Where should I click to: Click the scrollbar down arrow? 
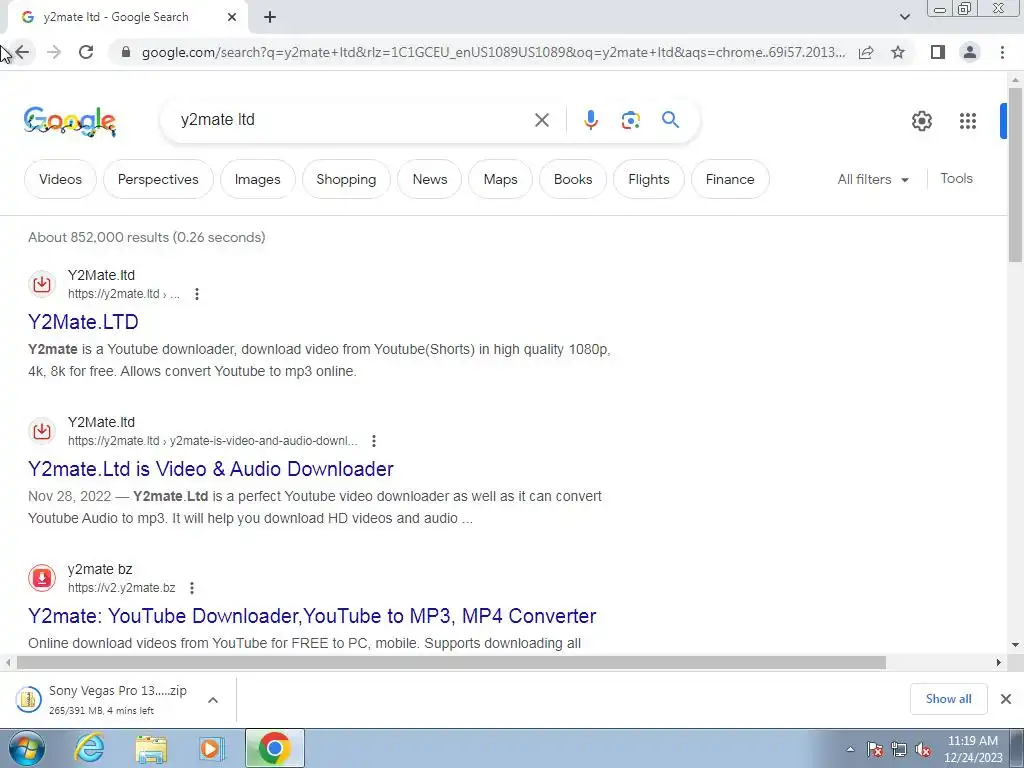(1015, 645)
